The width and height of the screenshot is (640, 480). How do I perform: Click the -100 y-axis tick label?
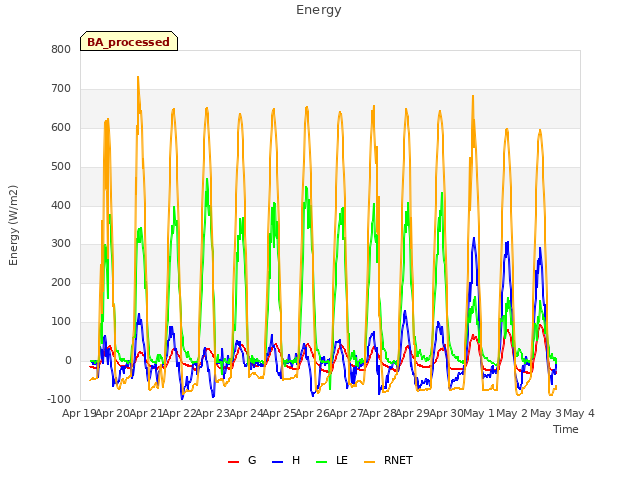point(59,399)
